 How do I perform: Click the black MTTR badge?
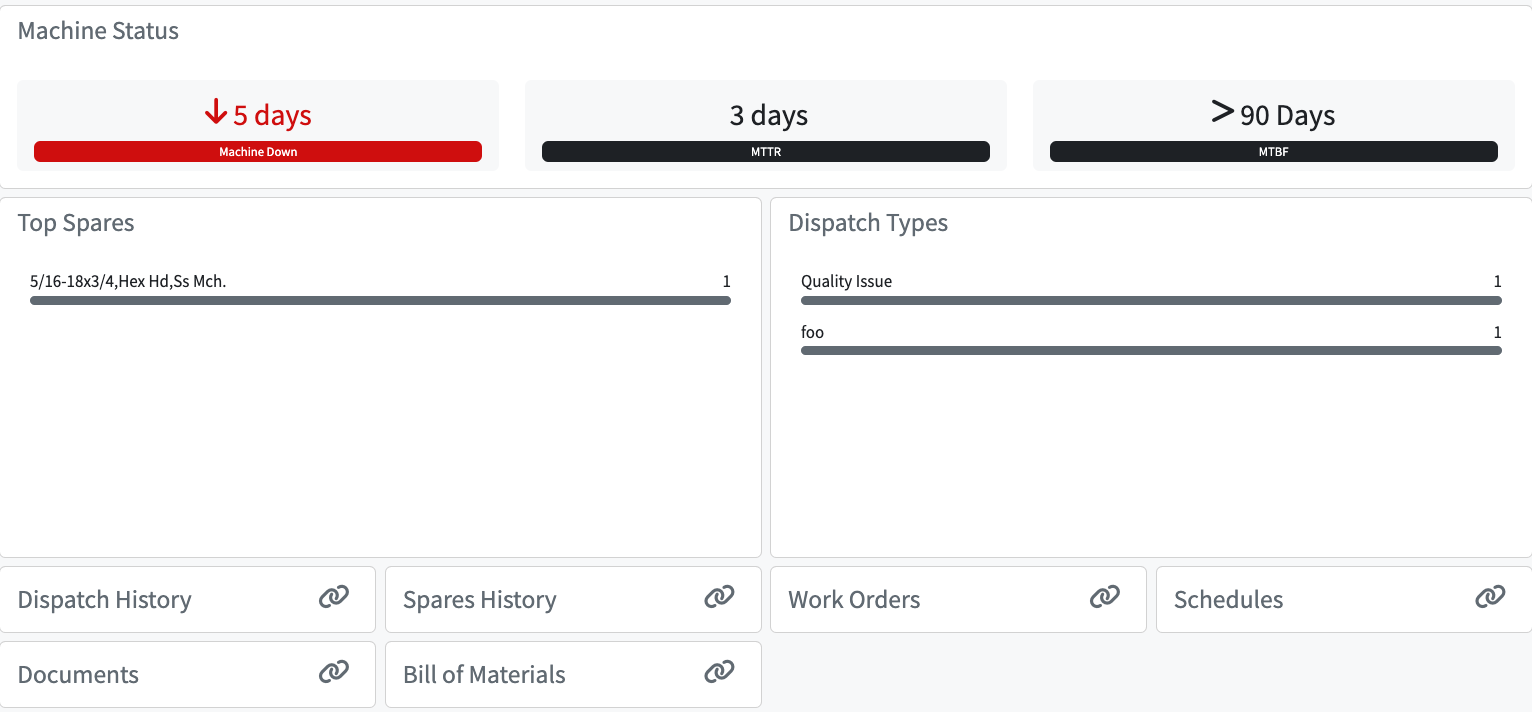click(x=766, y=152)
